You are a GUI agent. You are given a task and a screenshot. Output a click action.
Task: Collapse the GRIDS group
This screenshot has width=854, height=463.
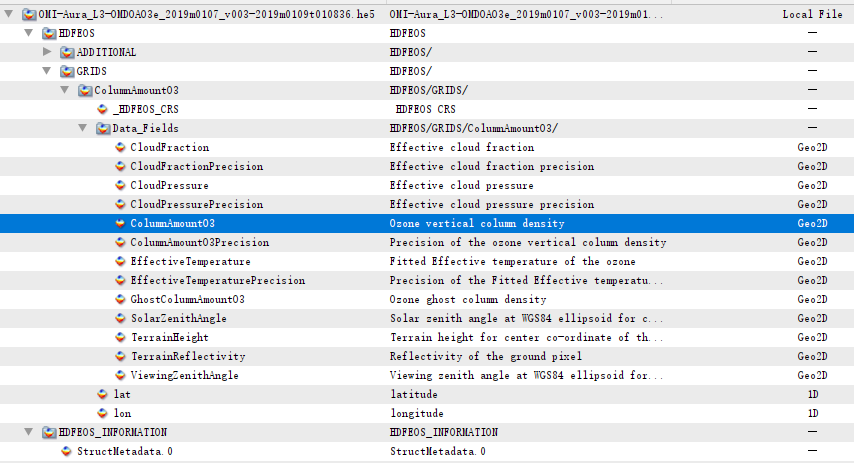coord(47,72)
